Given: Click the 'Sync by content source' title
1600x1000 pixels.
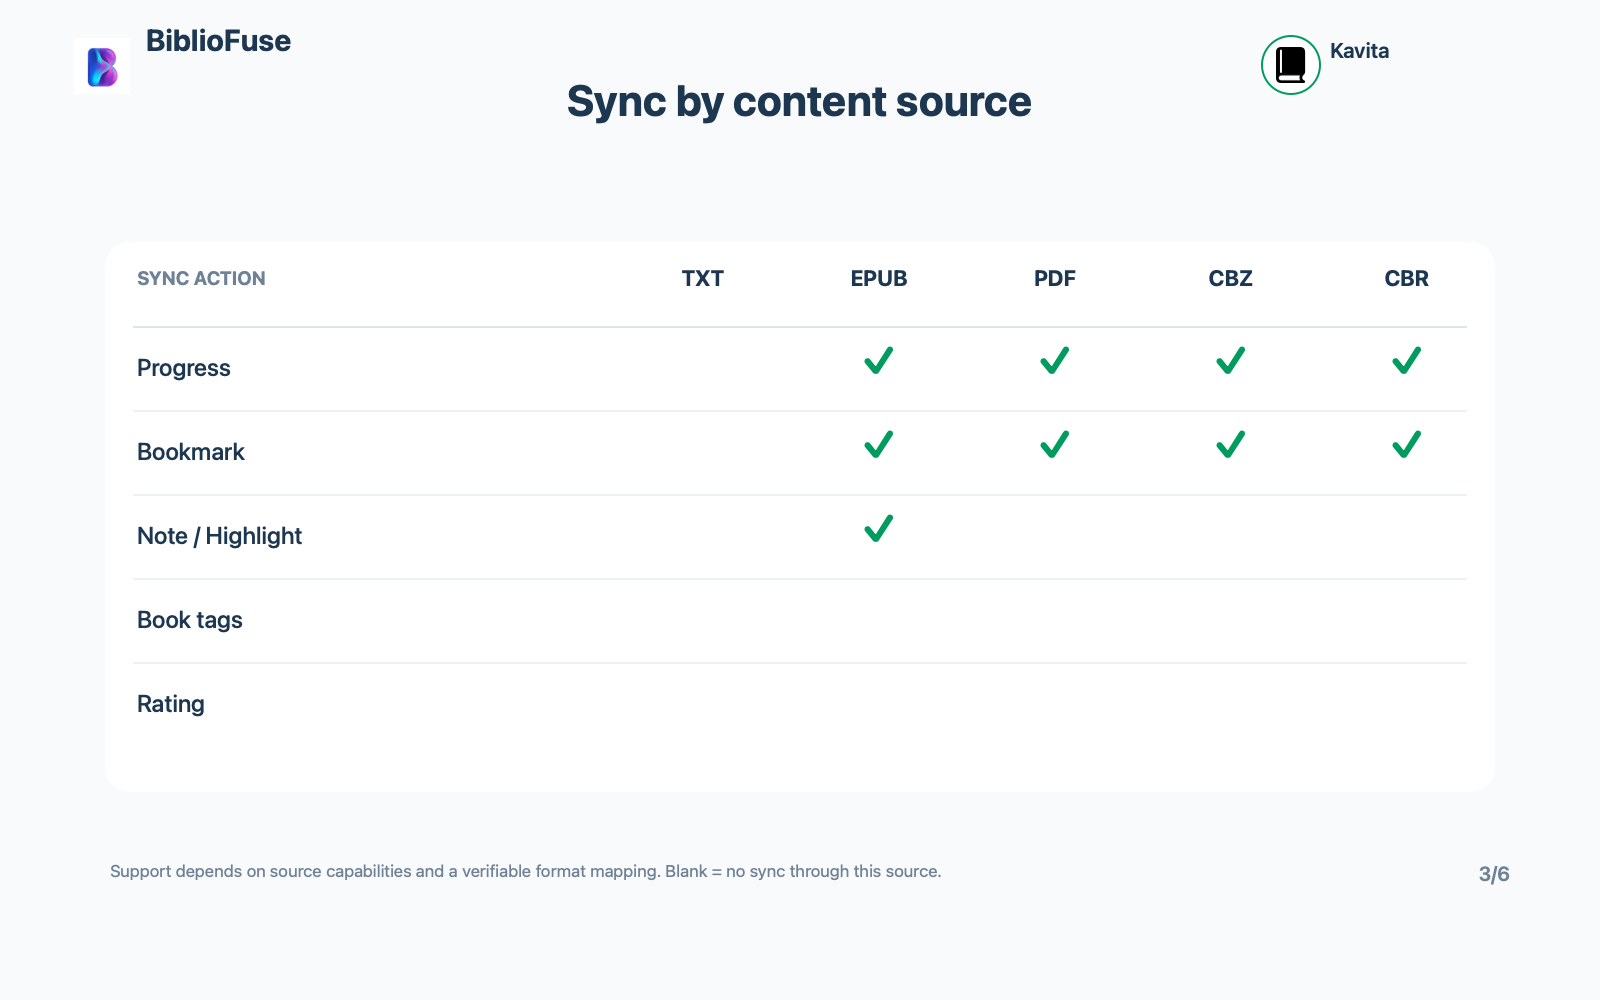Looking at the screenshot, I should coord(799,102).
